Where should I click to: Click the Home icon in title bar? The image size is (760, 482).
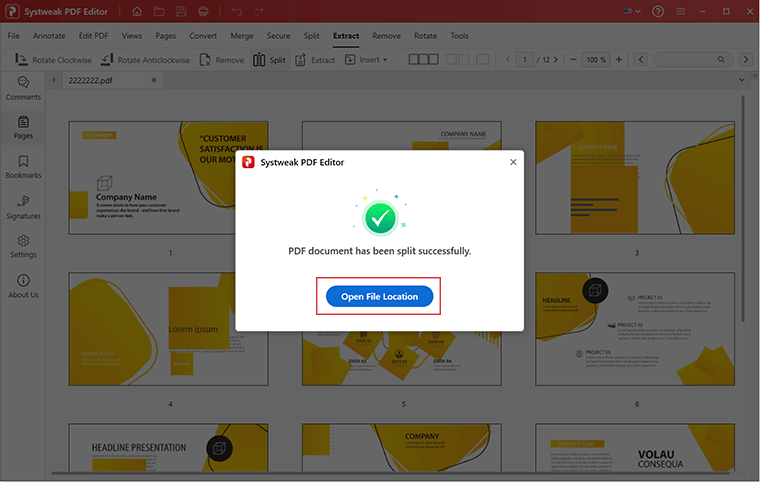pos(137,11)
